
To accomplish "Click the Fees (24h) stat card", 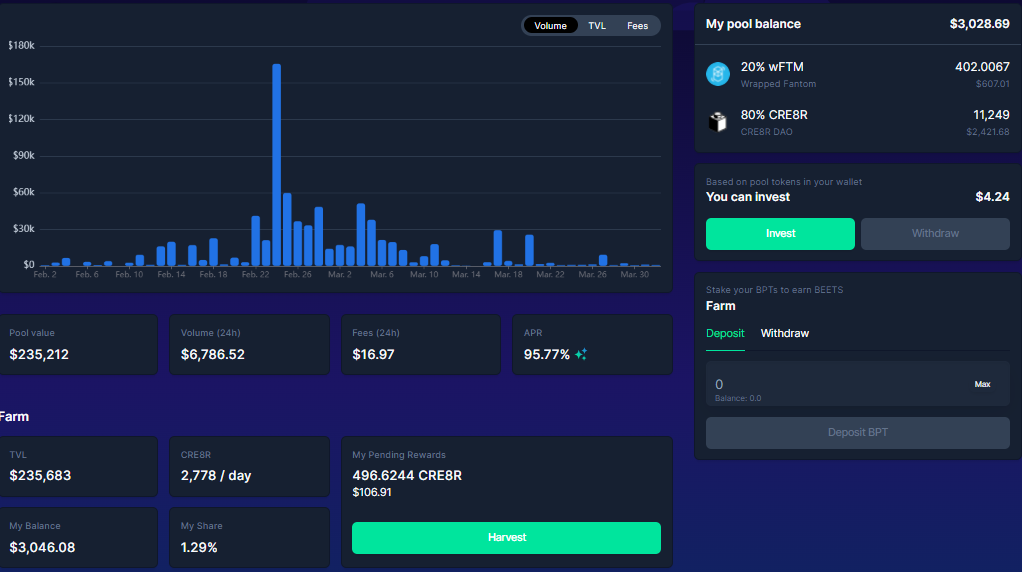I will [420, 345].
